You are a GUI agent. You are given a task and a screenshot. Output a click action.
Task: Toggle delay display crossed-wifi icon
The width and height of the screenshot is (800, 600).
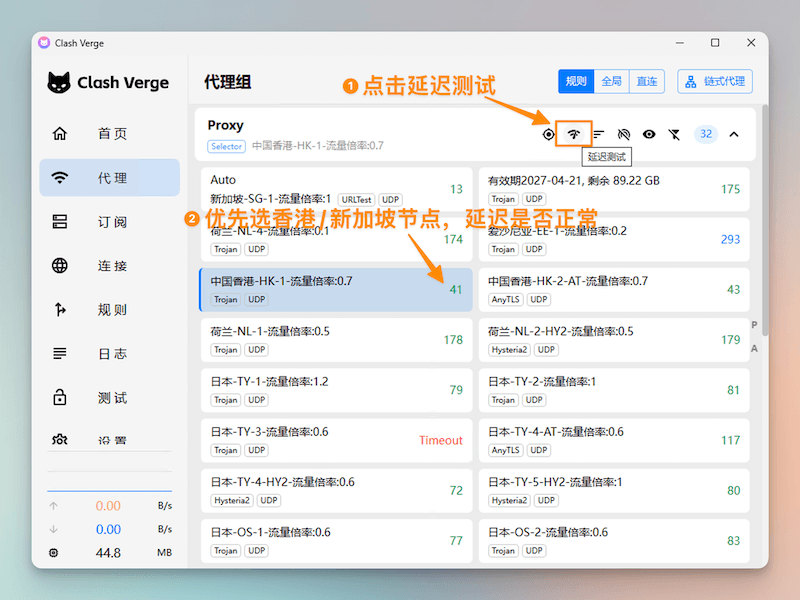pyautogui.click(x=623, y=134)
